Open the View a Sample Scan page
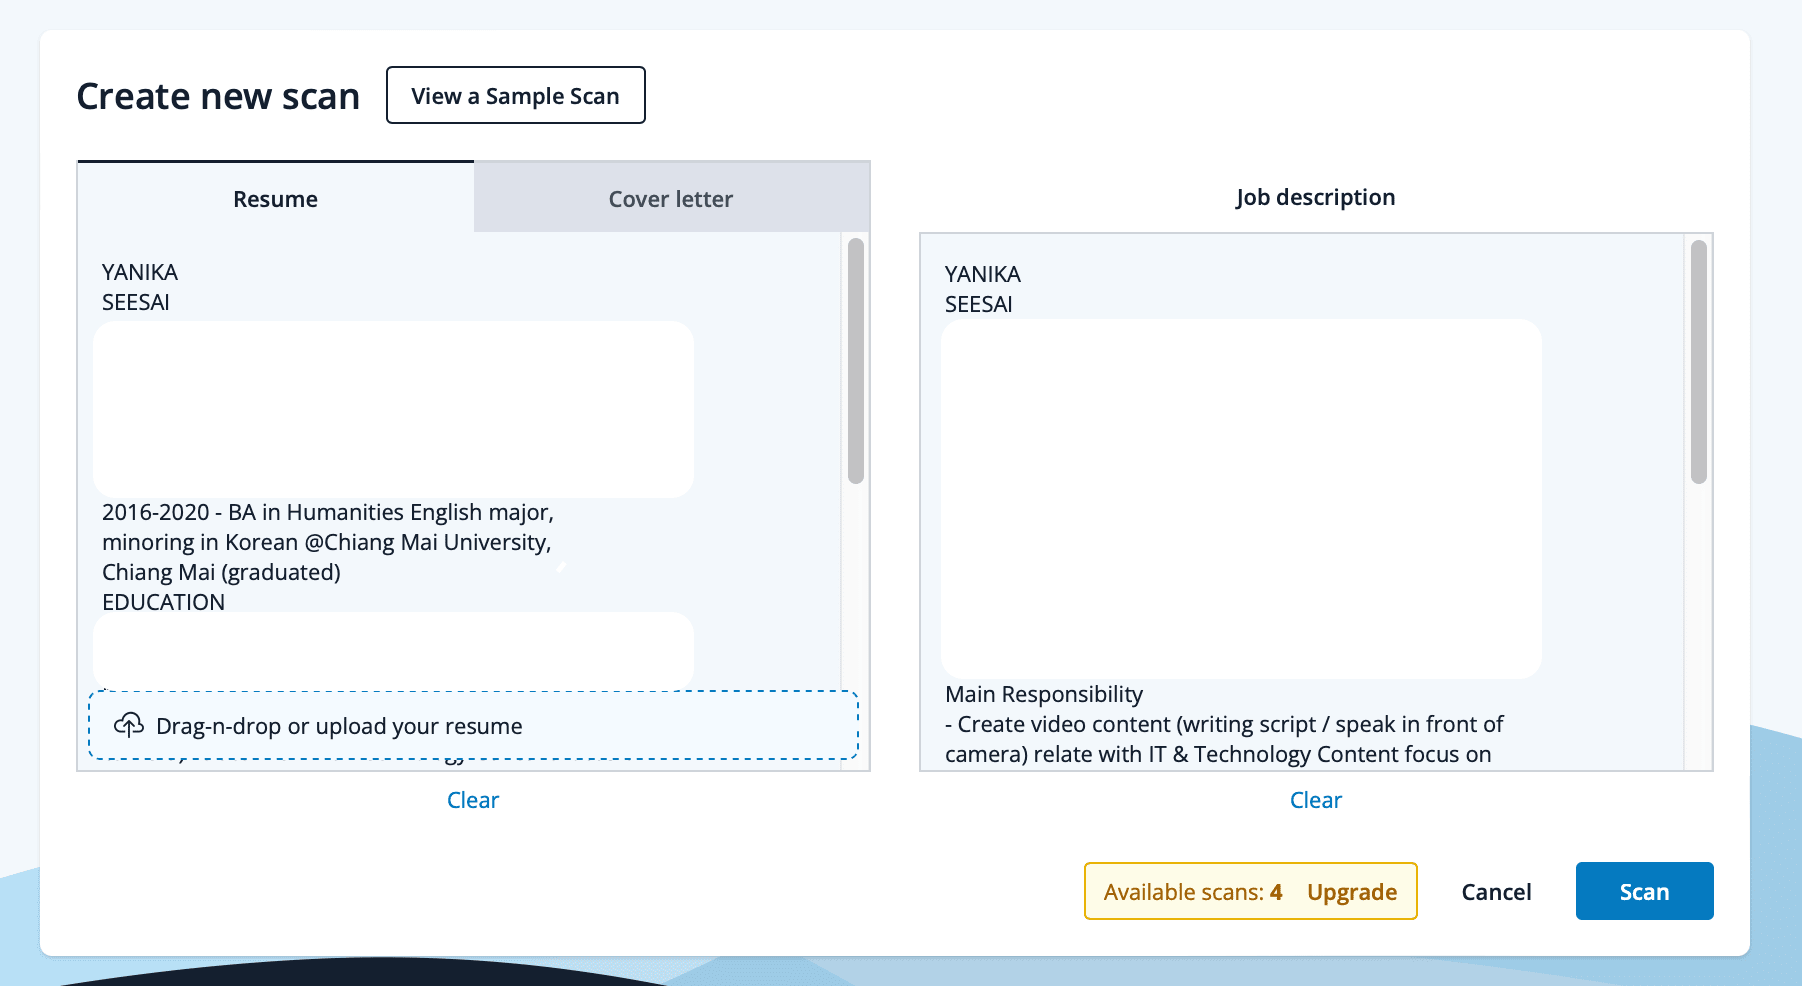1802x986 pixels. click(515, 96)
